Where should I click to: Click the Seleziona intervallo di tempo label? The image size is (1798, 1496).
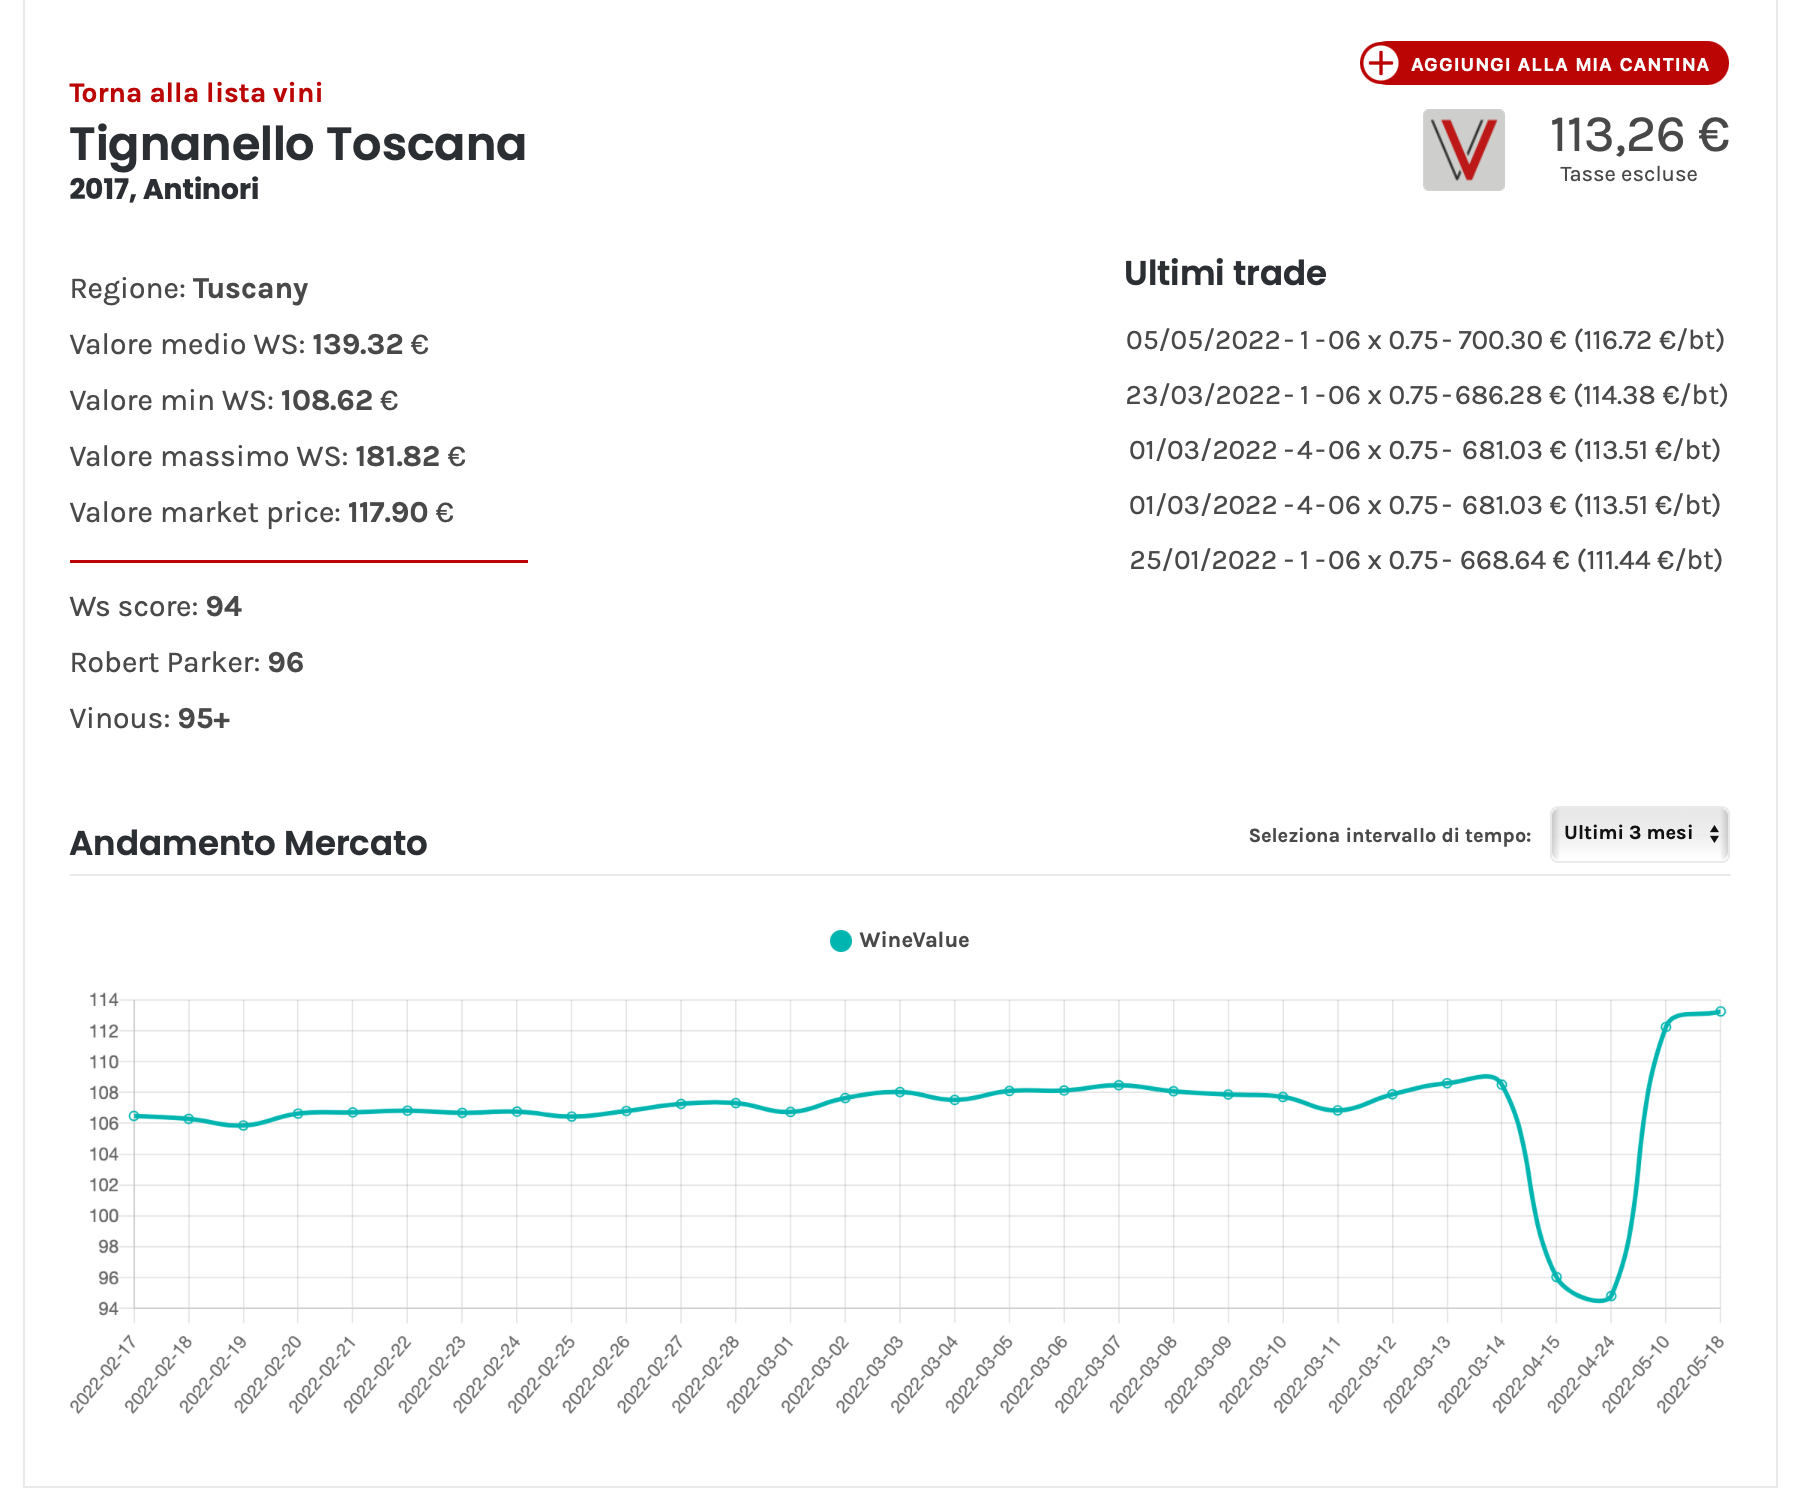pyautogui.click(x=1390, y=836)
